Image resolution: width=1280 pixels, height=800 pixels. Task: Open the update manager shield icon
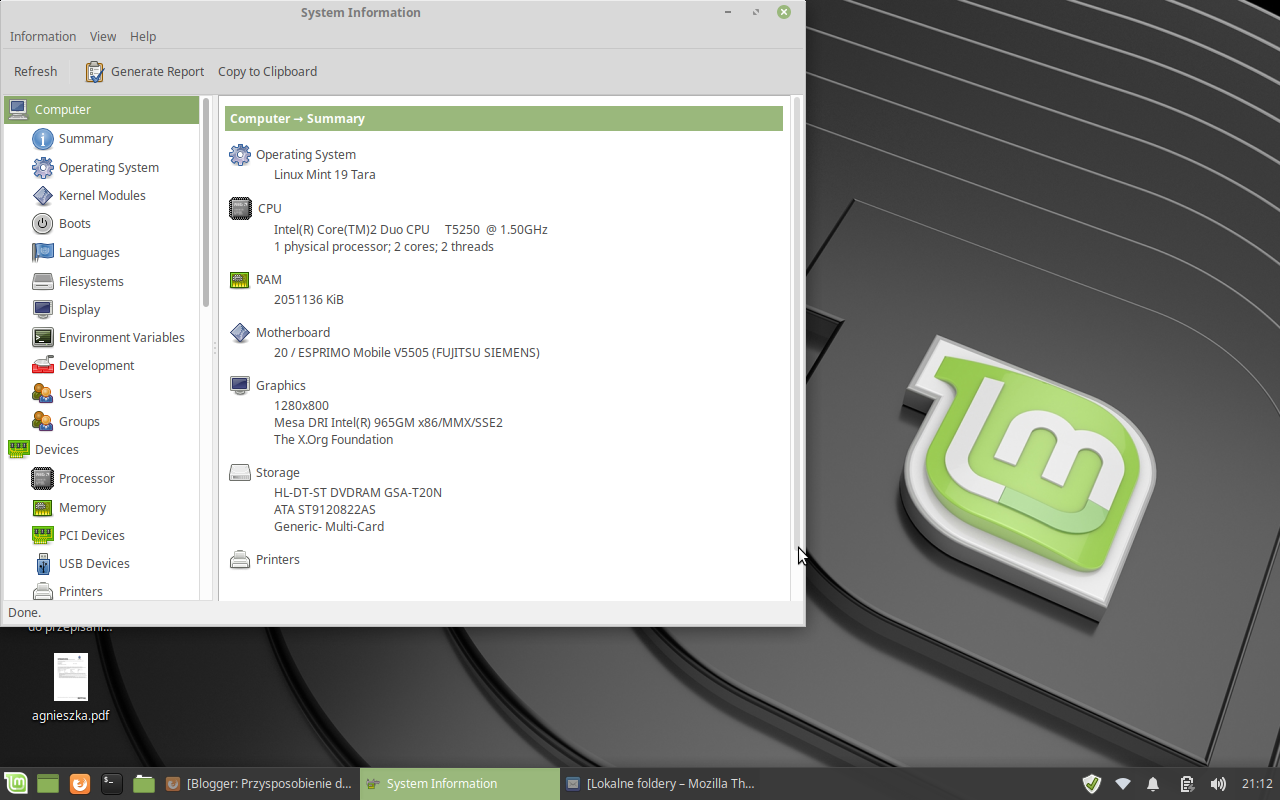coord(1092,784)
